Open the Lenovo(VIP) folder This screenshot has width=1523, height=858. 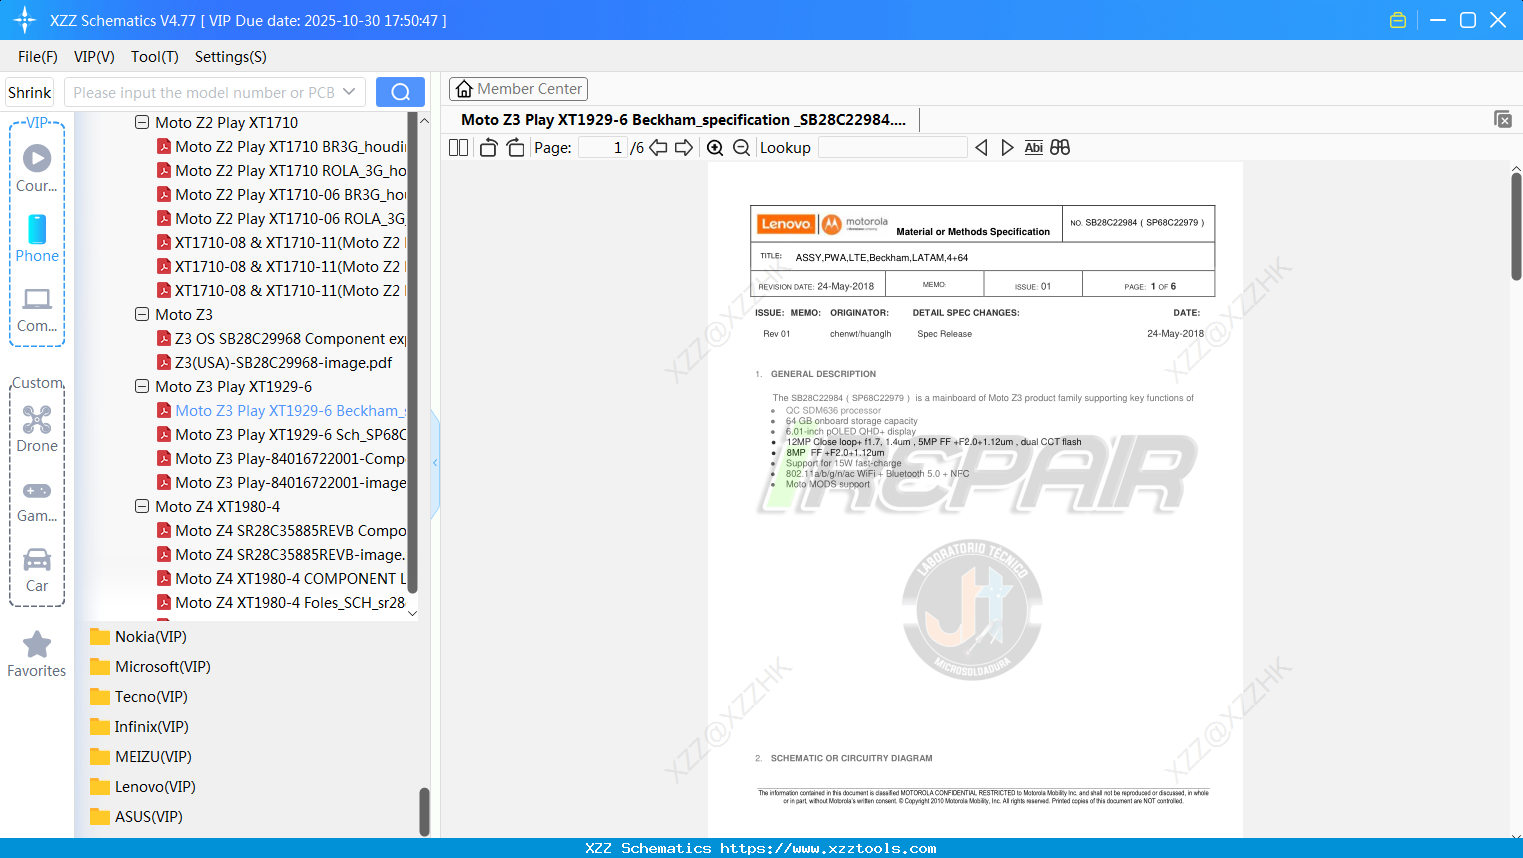[x=143, y=787]
